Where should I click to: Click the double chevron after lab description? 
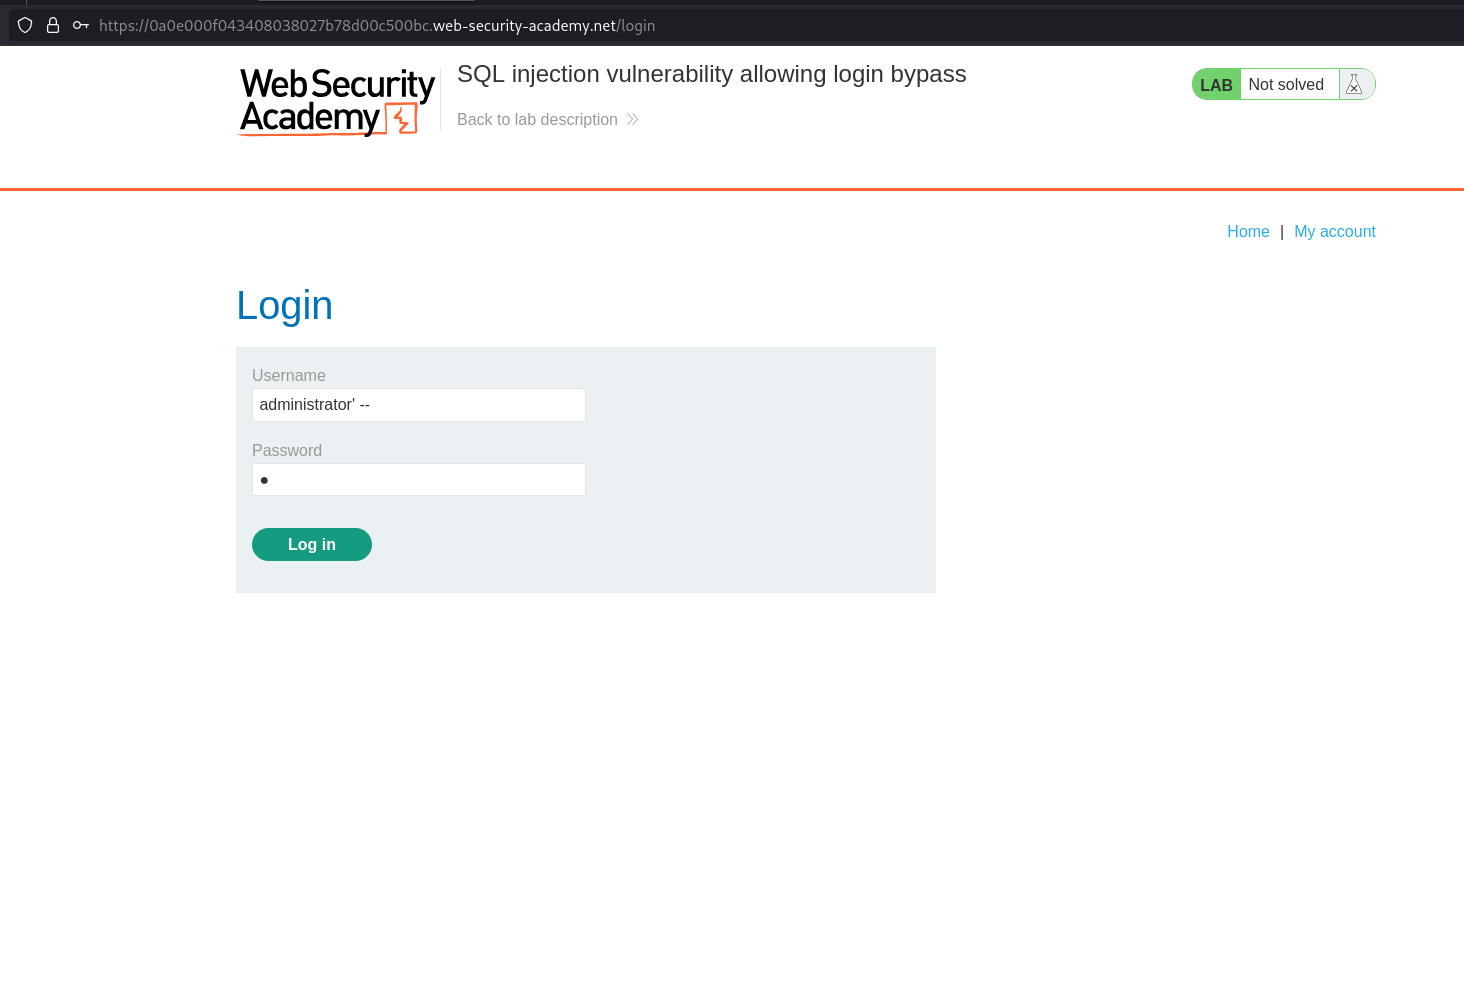pos(632,120)
